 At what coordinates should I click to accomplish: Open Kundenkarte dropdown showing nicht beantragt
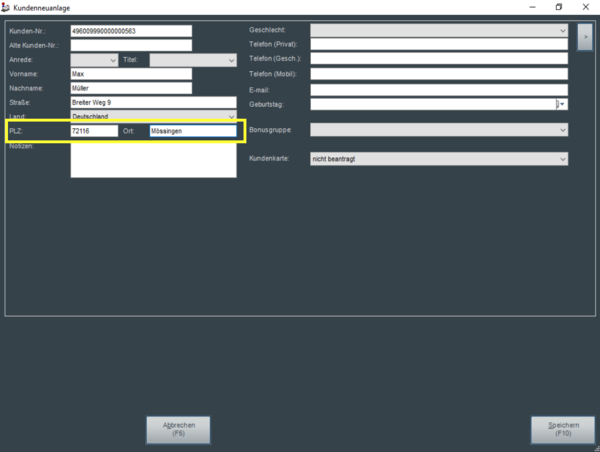(x=438, y=159)
